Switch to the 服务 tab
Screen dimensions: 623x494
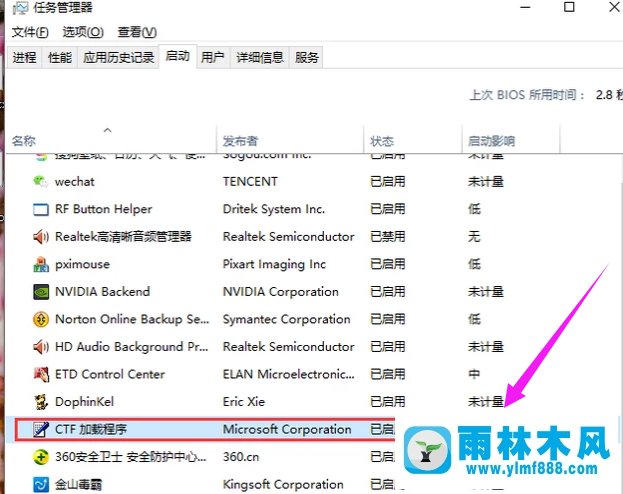[306, 58]
